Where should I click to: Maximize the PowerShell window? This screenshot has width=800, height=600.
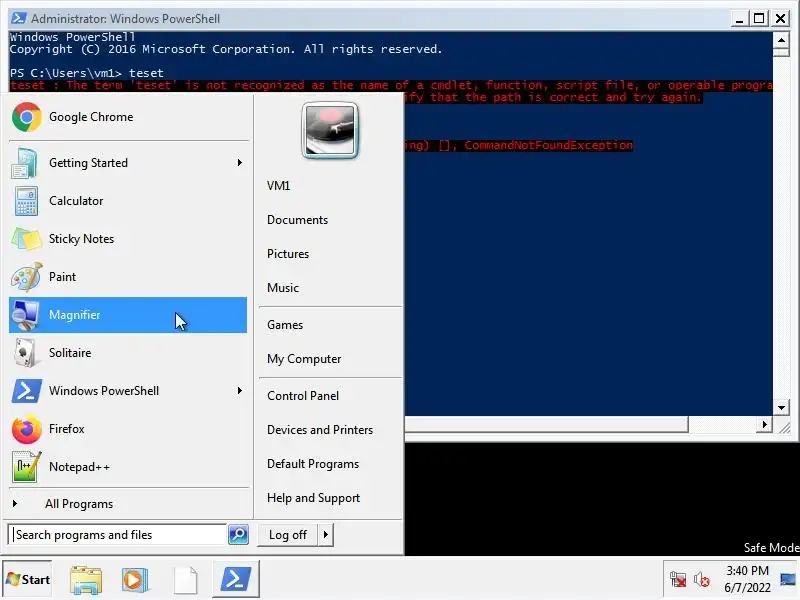coord(759,19)
